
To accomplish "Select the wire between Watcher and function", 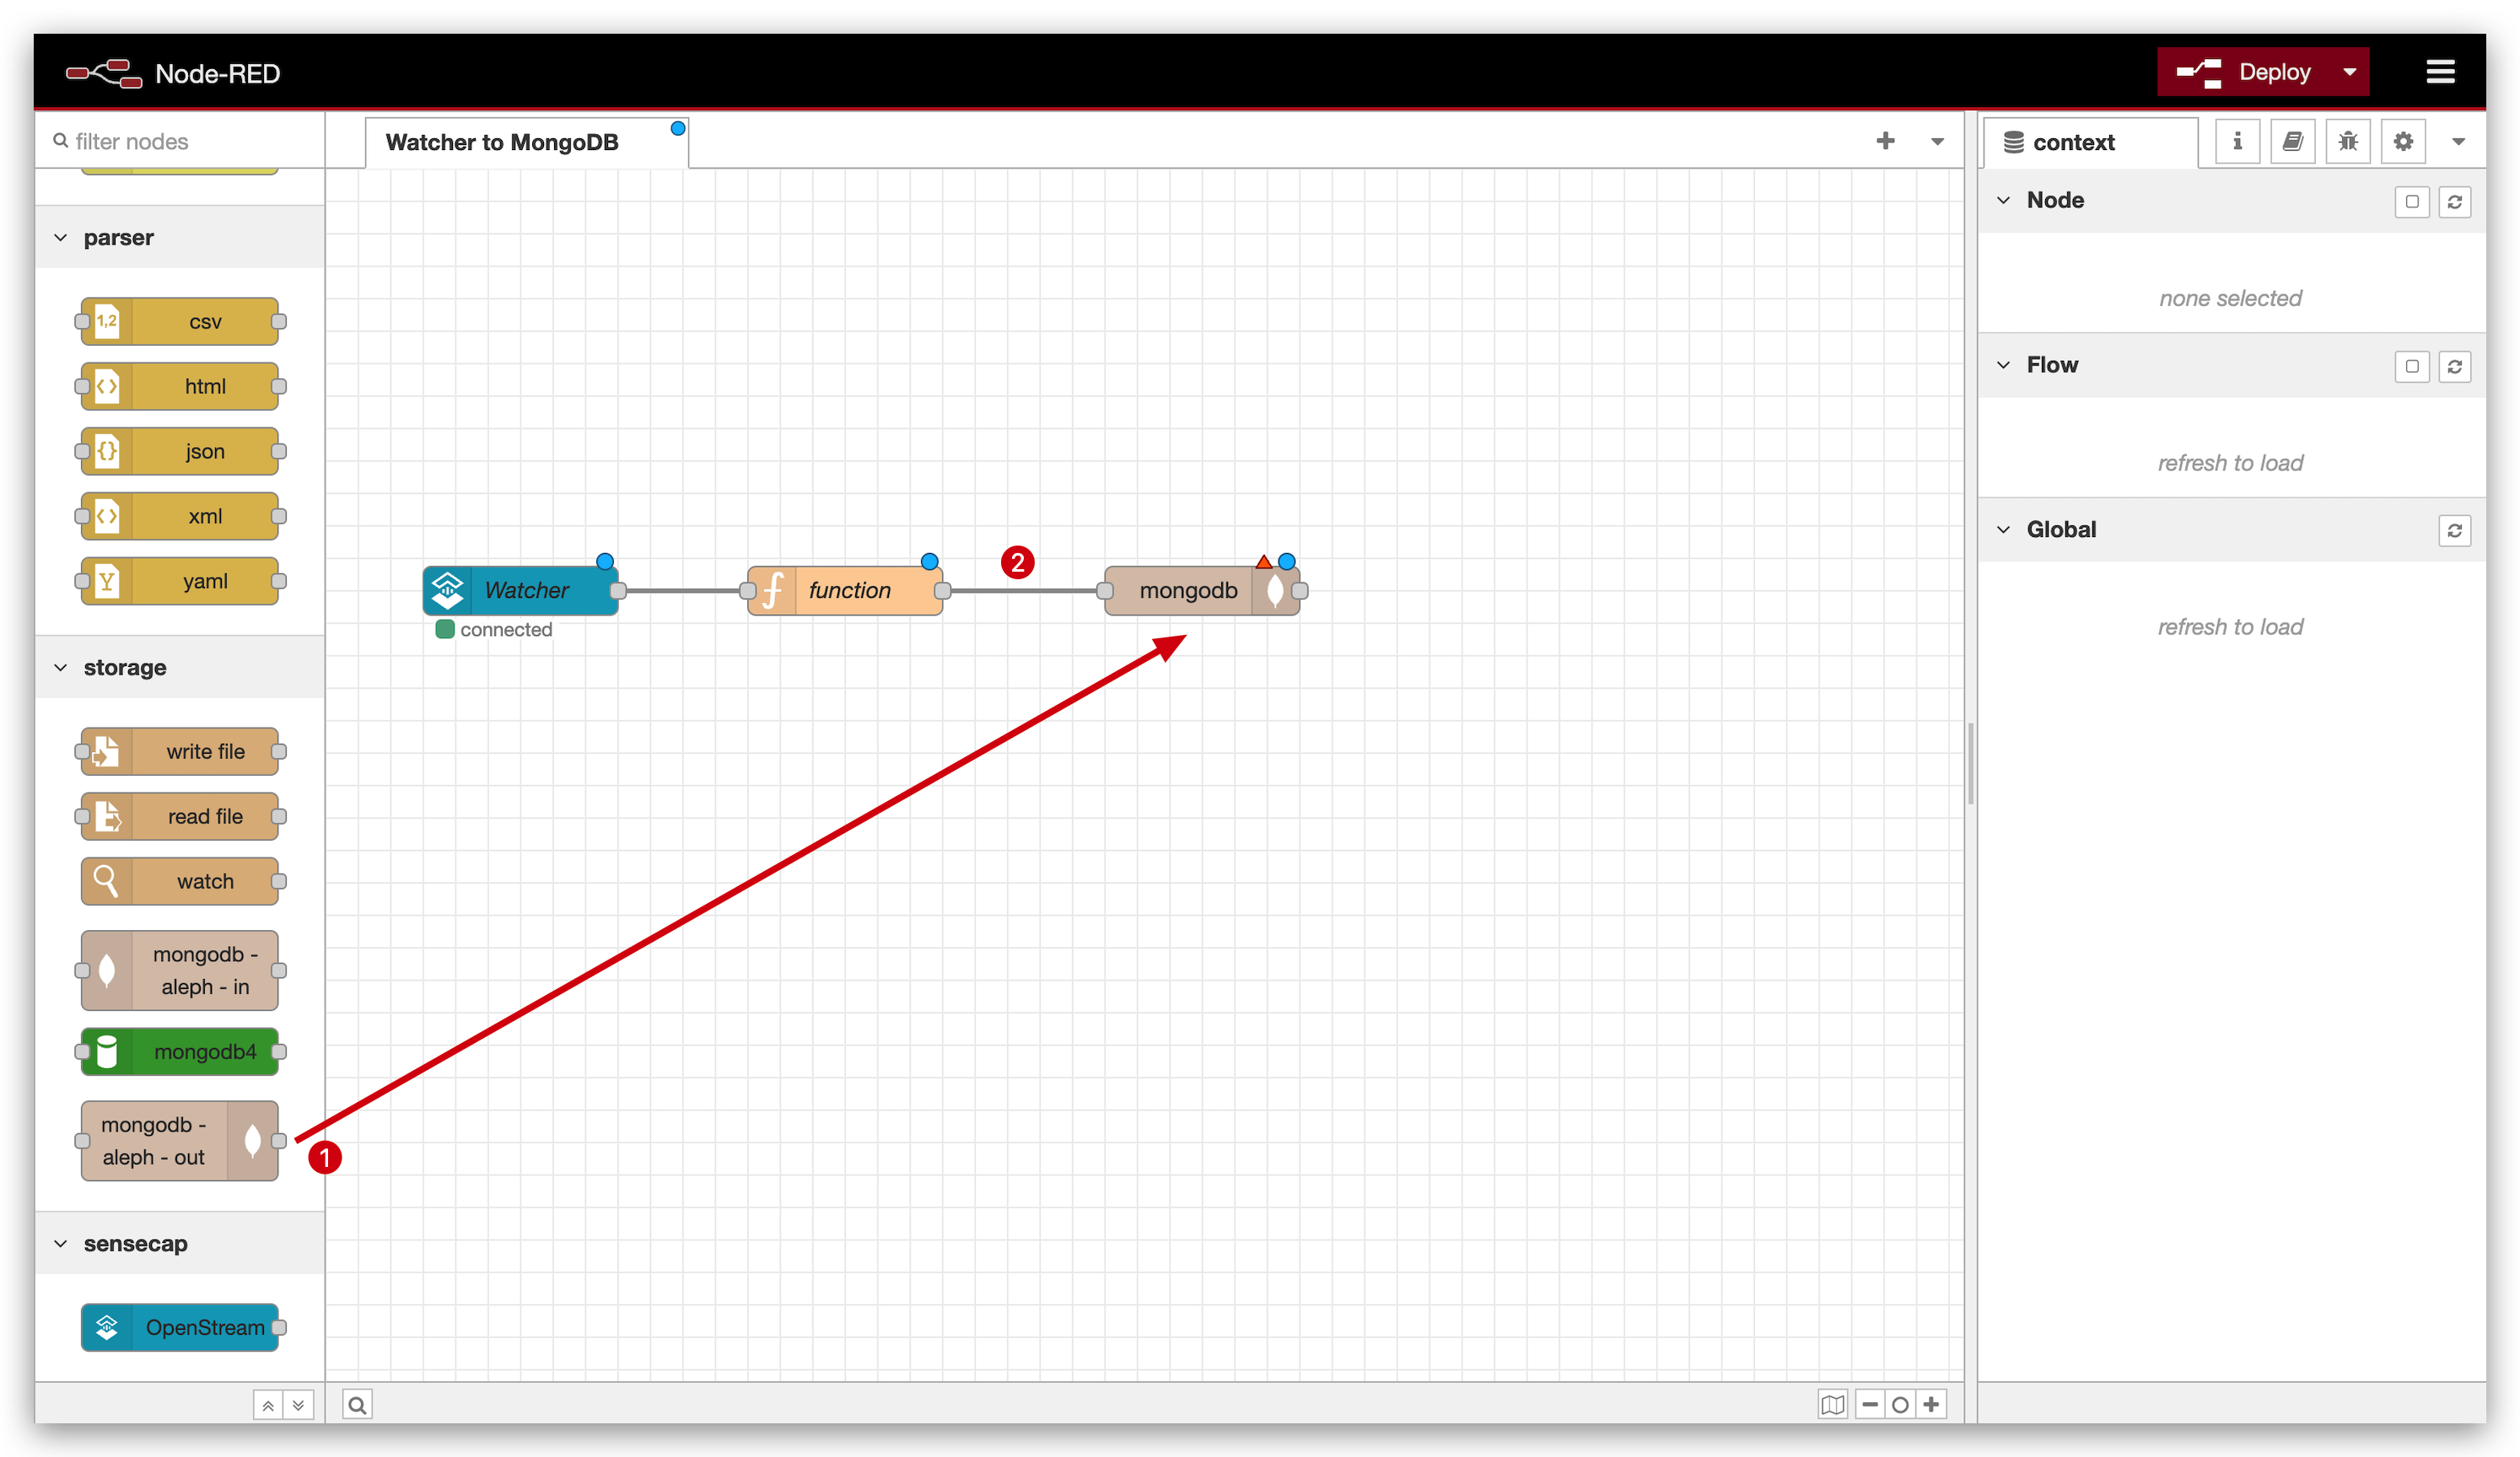I will pyautogui.click(x=683, y=590).
